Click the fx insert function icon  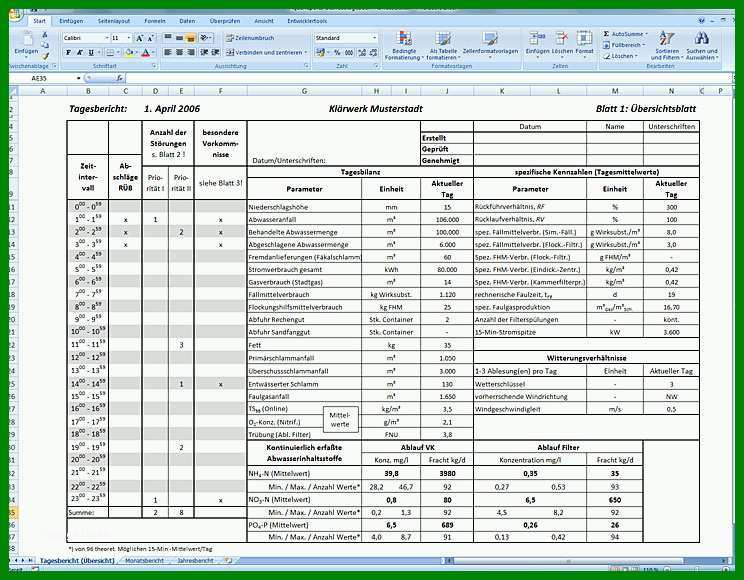120,78
